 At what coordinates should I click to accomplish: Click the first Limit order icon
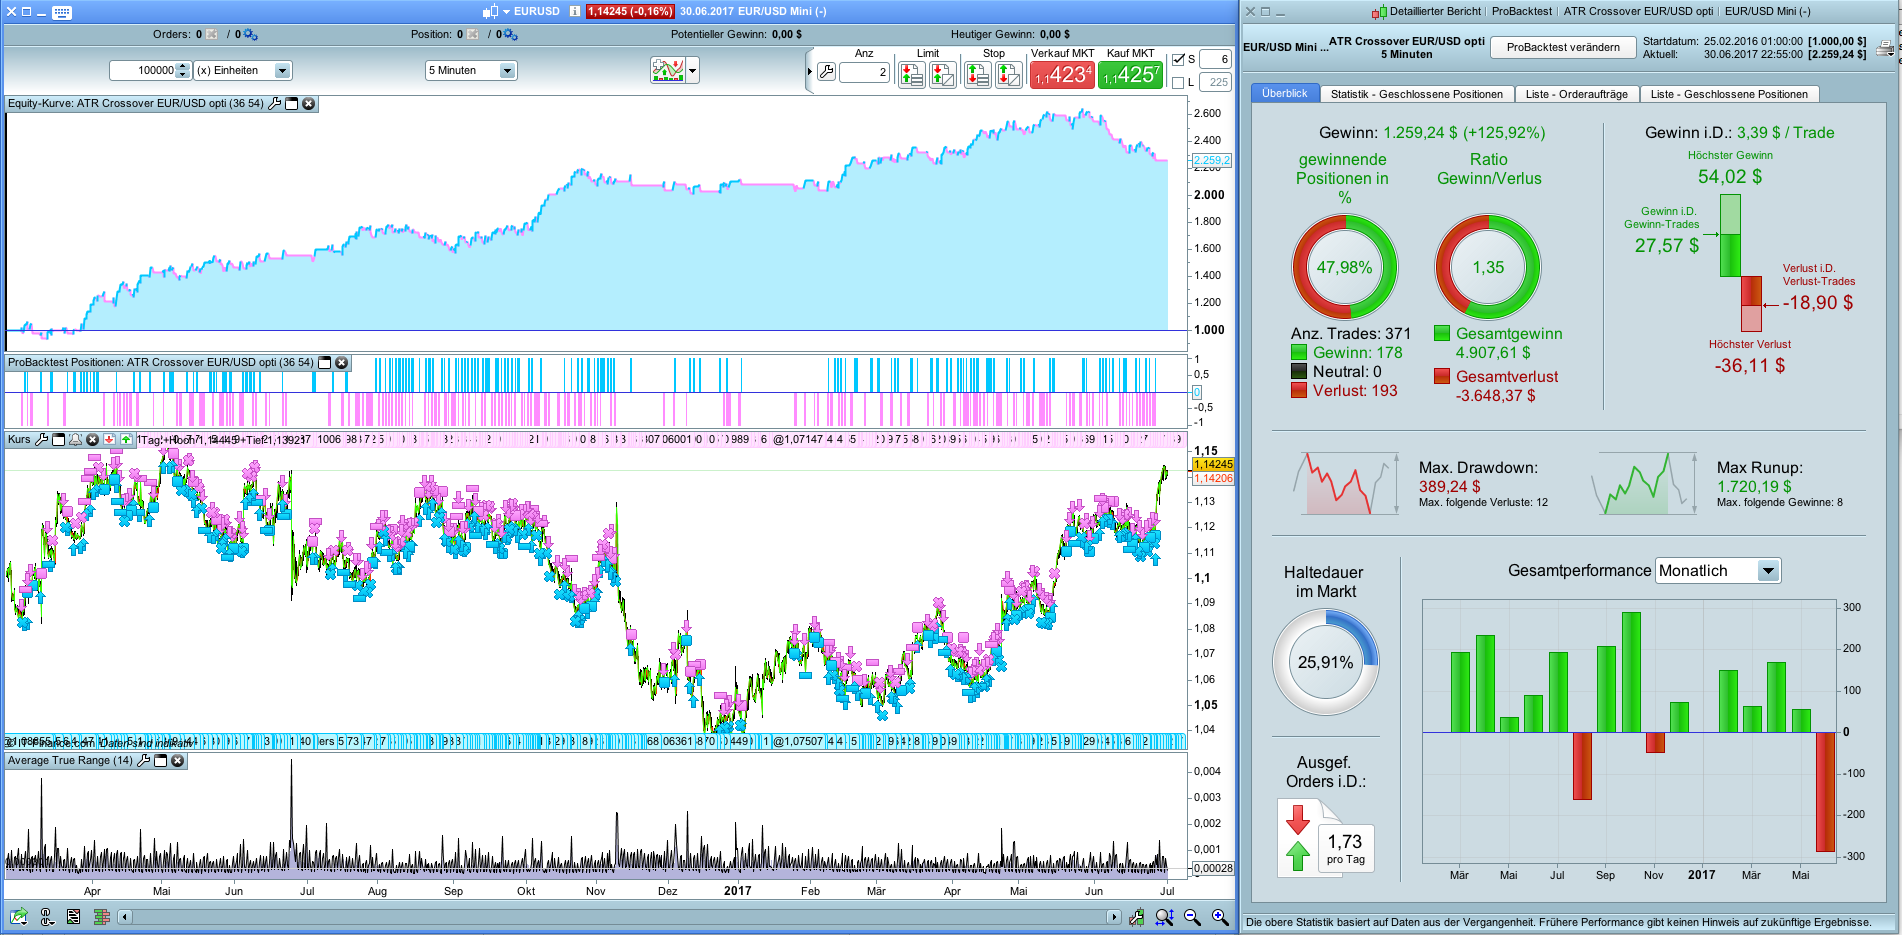[911, 74]
